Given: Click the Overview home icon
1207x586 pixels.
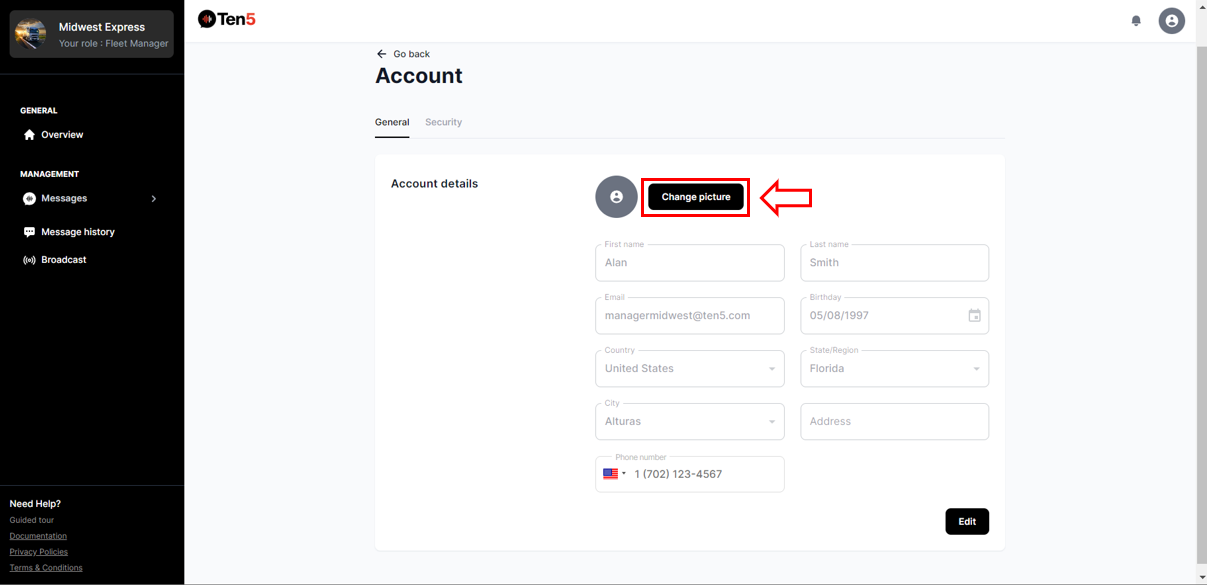Looking at the screenshot, I should (x=29, y=135).
